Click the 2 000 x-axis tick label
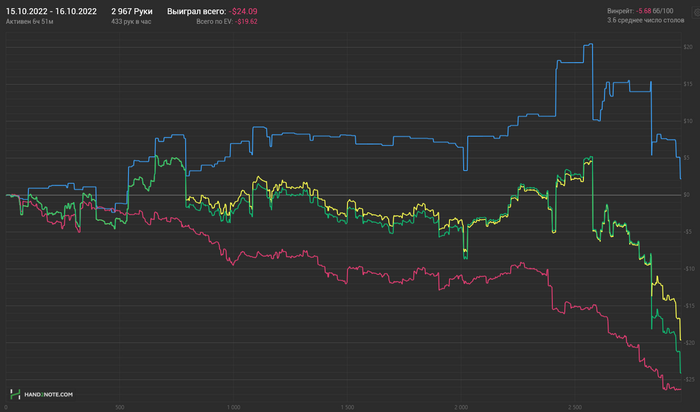This screenshot has width=700, height=412. [x=461, y=407]
